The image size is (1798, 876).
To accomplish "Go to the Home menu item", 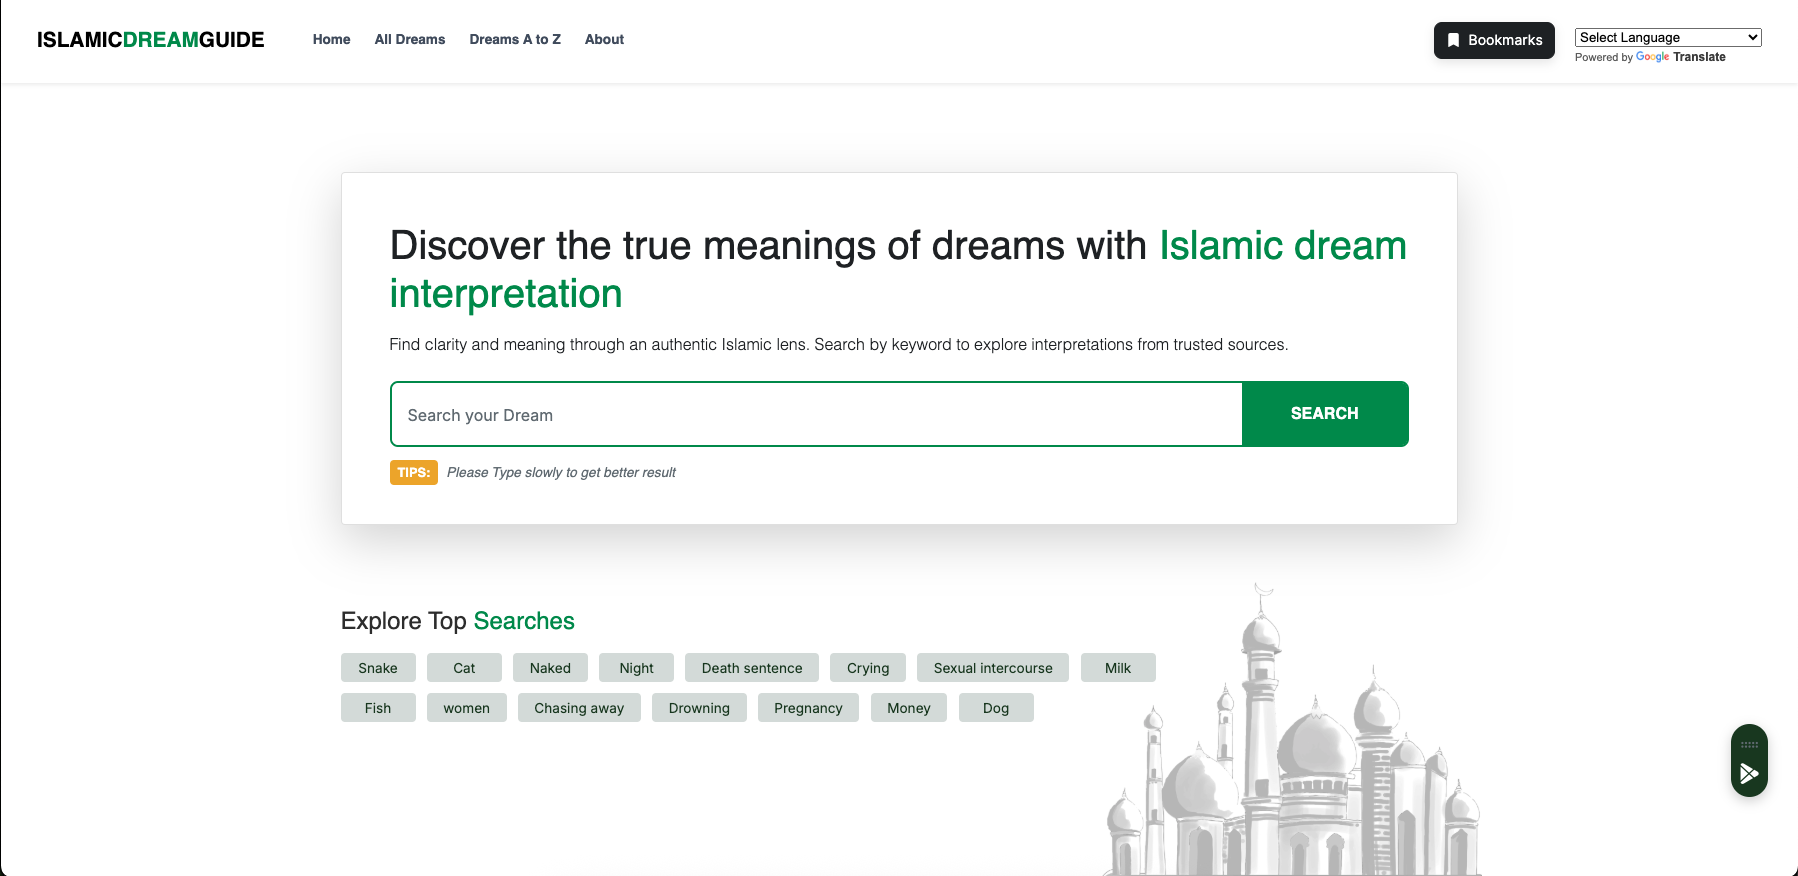I will tap(331, 39).
